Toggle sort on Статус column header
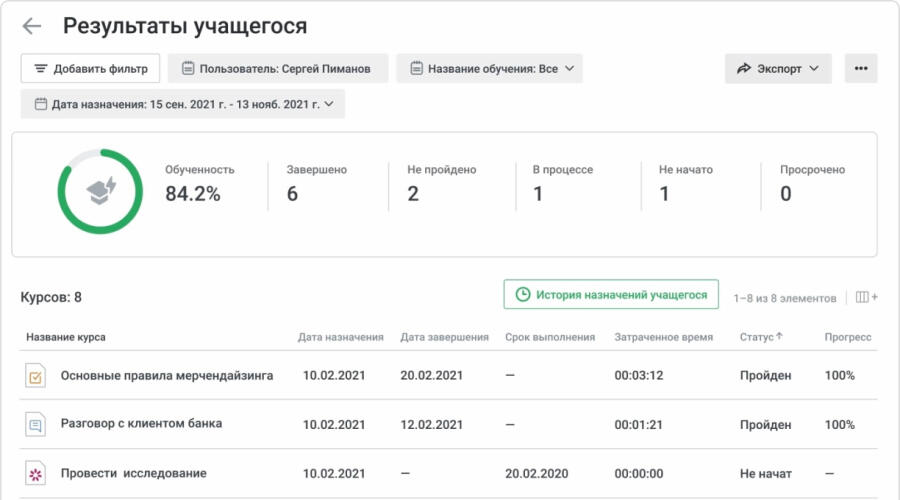The height and width of the screenshot is (500, 900). coord(761,337)
